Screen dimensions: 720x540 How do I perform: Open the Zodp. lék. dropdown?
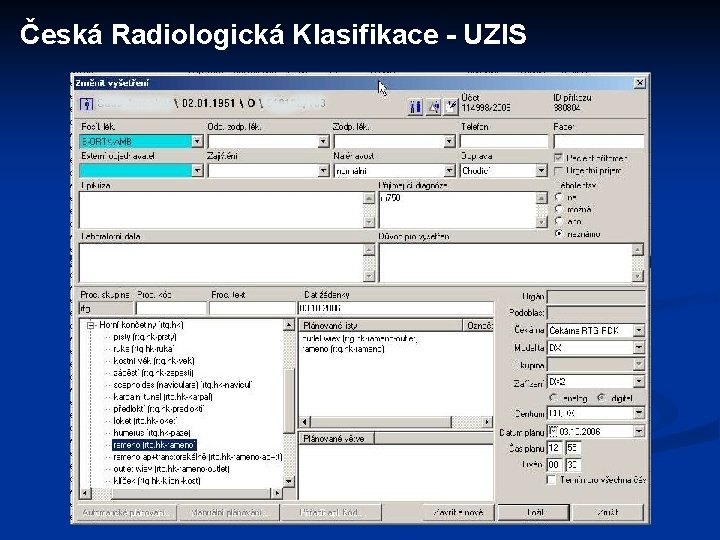[450, 141]
